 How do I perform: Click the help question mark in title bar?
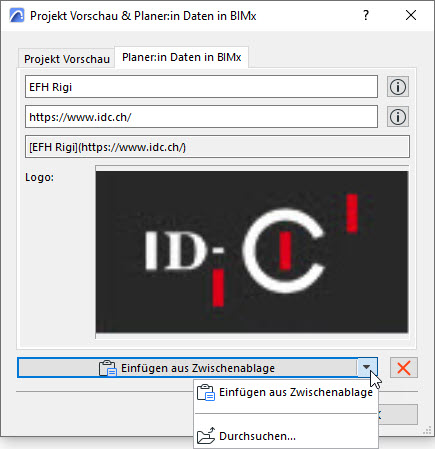366,15
